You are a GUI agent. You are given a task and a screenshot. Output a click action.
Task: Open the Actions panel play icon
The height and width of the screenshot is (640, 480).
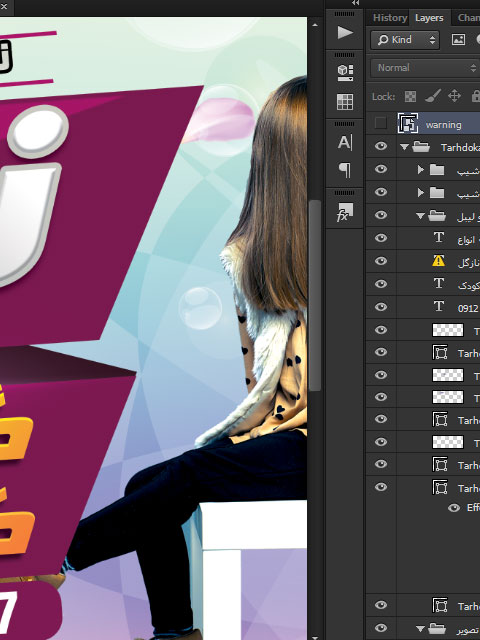345,32
